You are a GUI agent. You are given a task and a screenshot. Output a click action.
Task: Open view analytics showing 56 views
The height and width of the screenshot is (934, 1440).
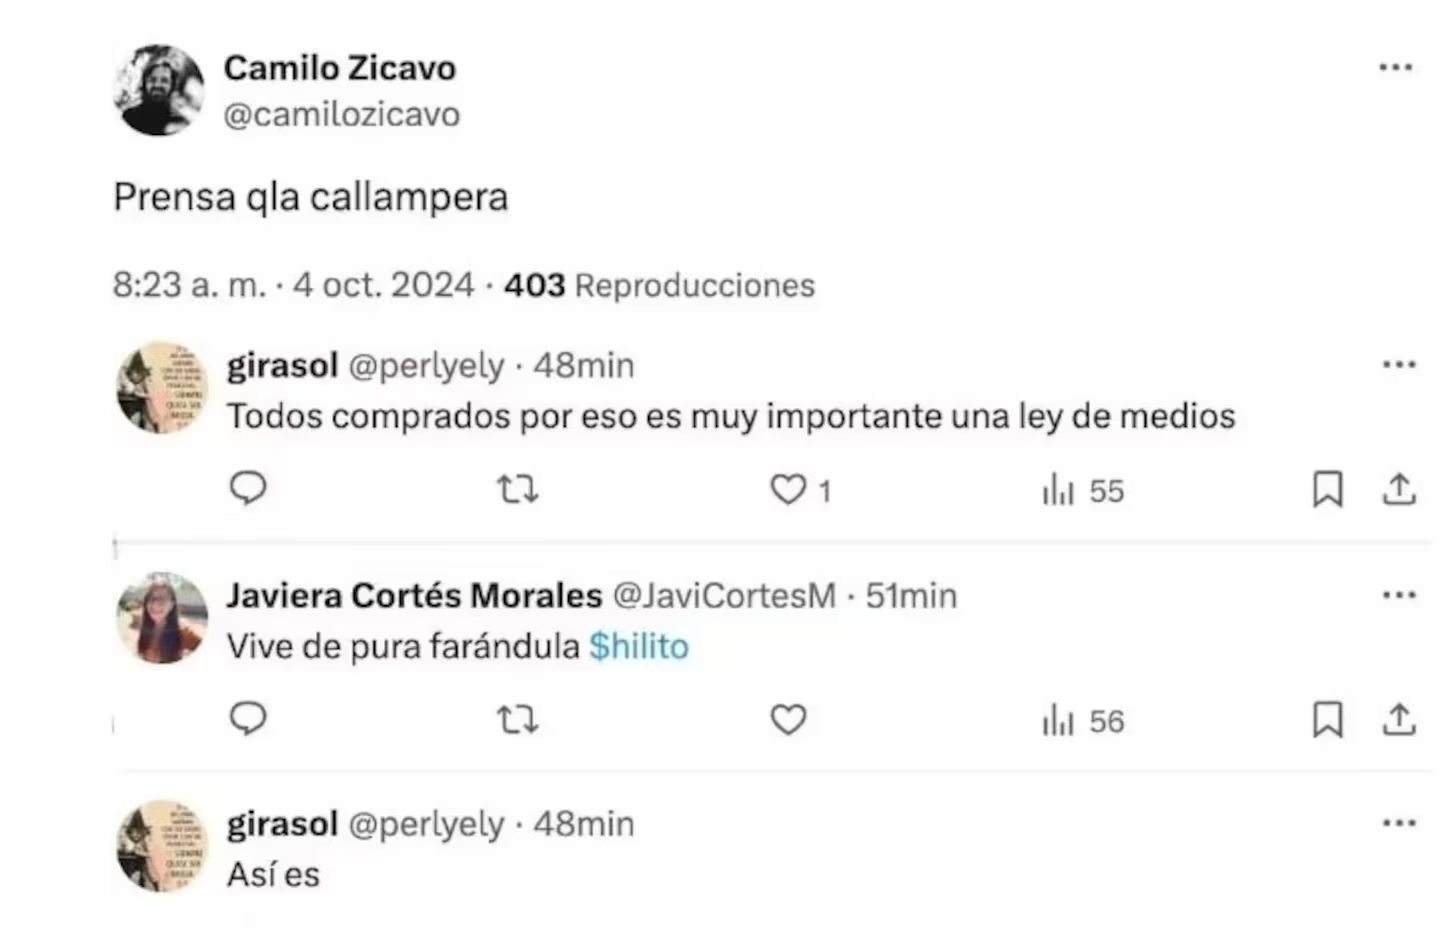coord(1081,719)
